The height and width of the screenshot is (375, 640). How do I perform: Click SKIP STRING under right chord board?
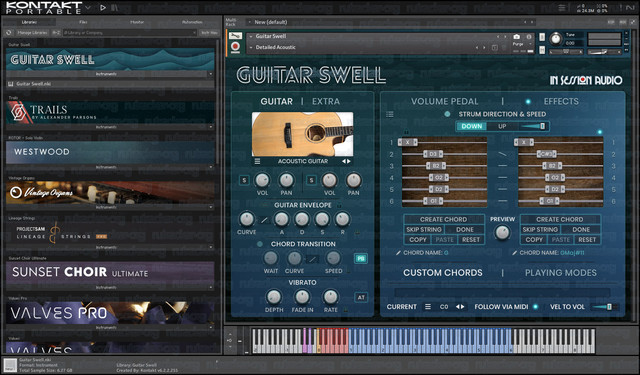[x=540, y=229]
